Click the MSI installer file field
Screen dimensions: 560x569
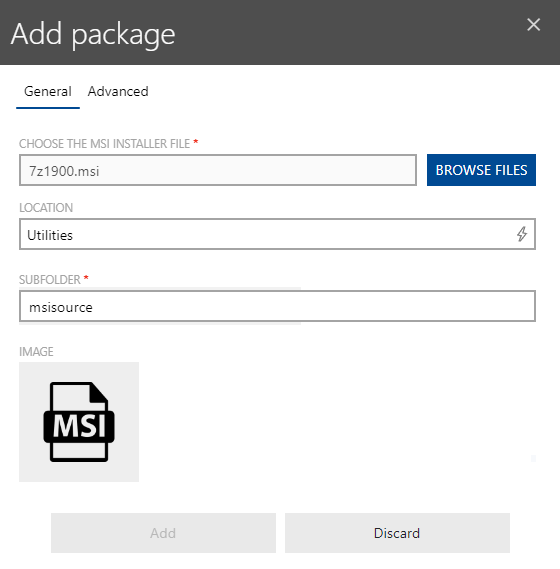[218, 170]
